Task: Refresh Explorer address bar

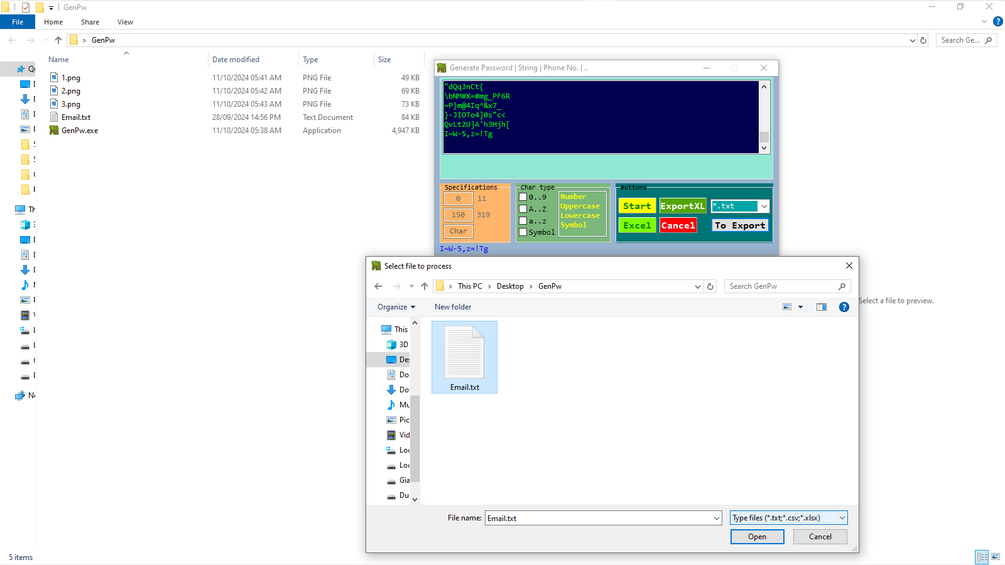Action: [923, 40]
